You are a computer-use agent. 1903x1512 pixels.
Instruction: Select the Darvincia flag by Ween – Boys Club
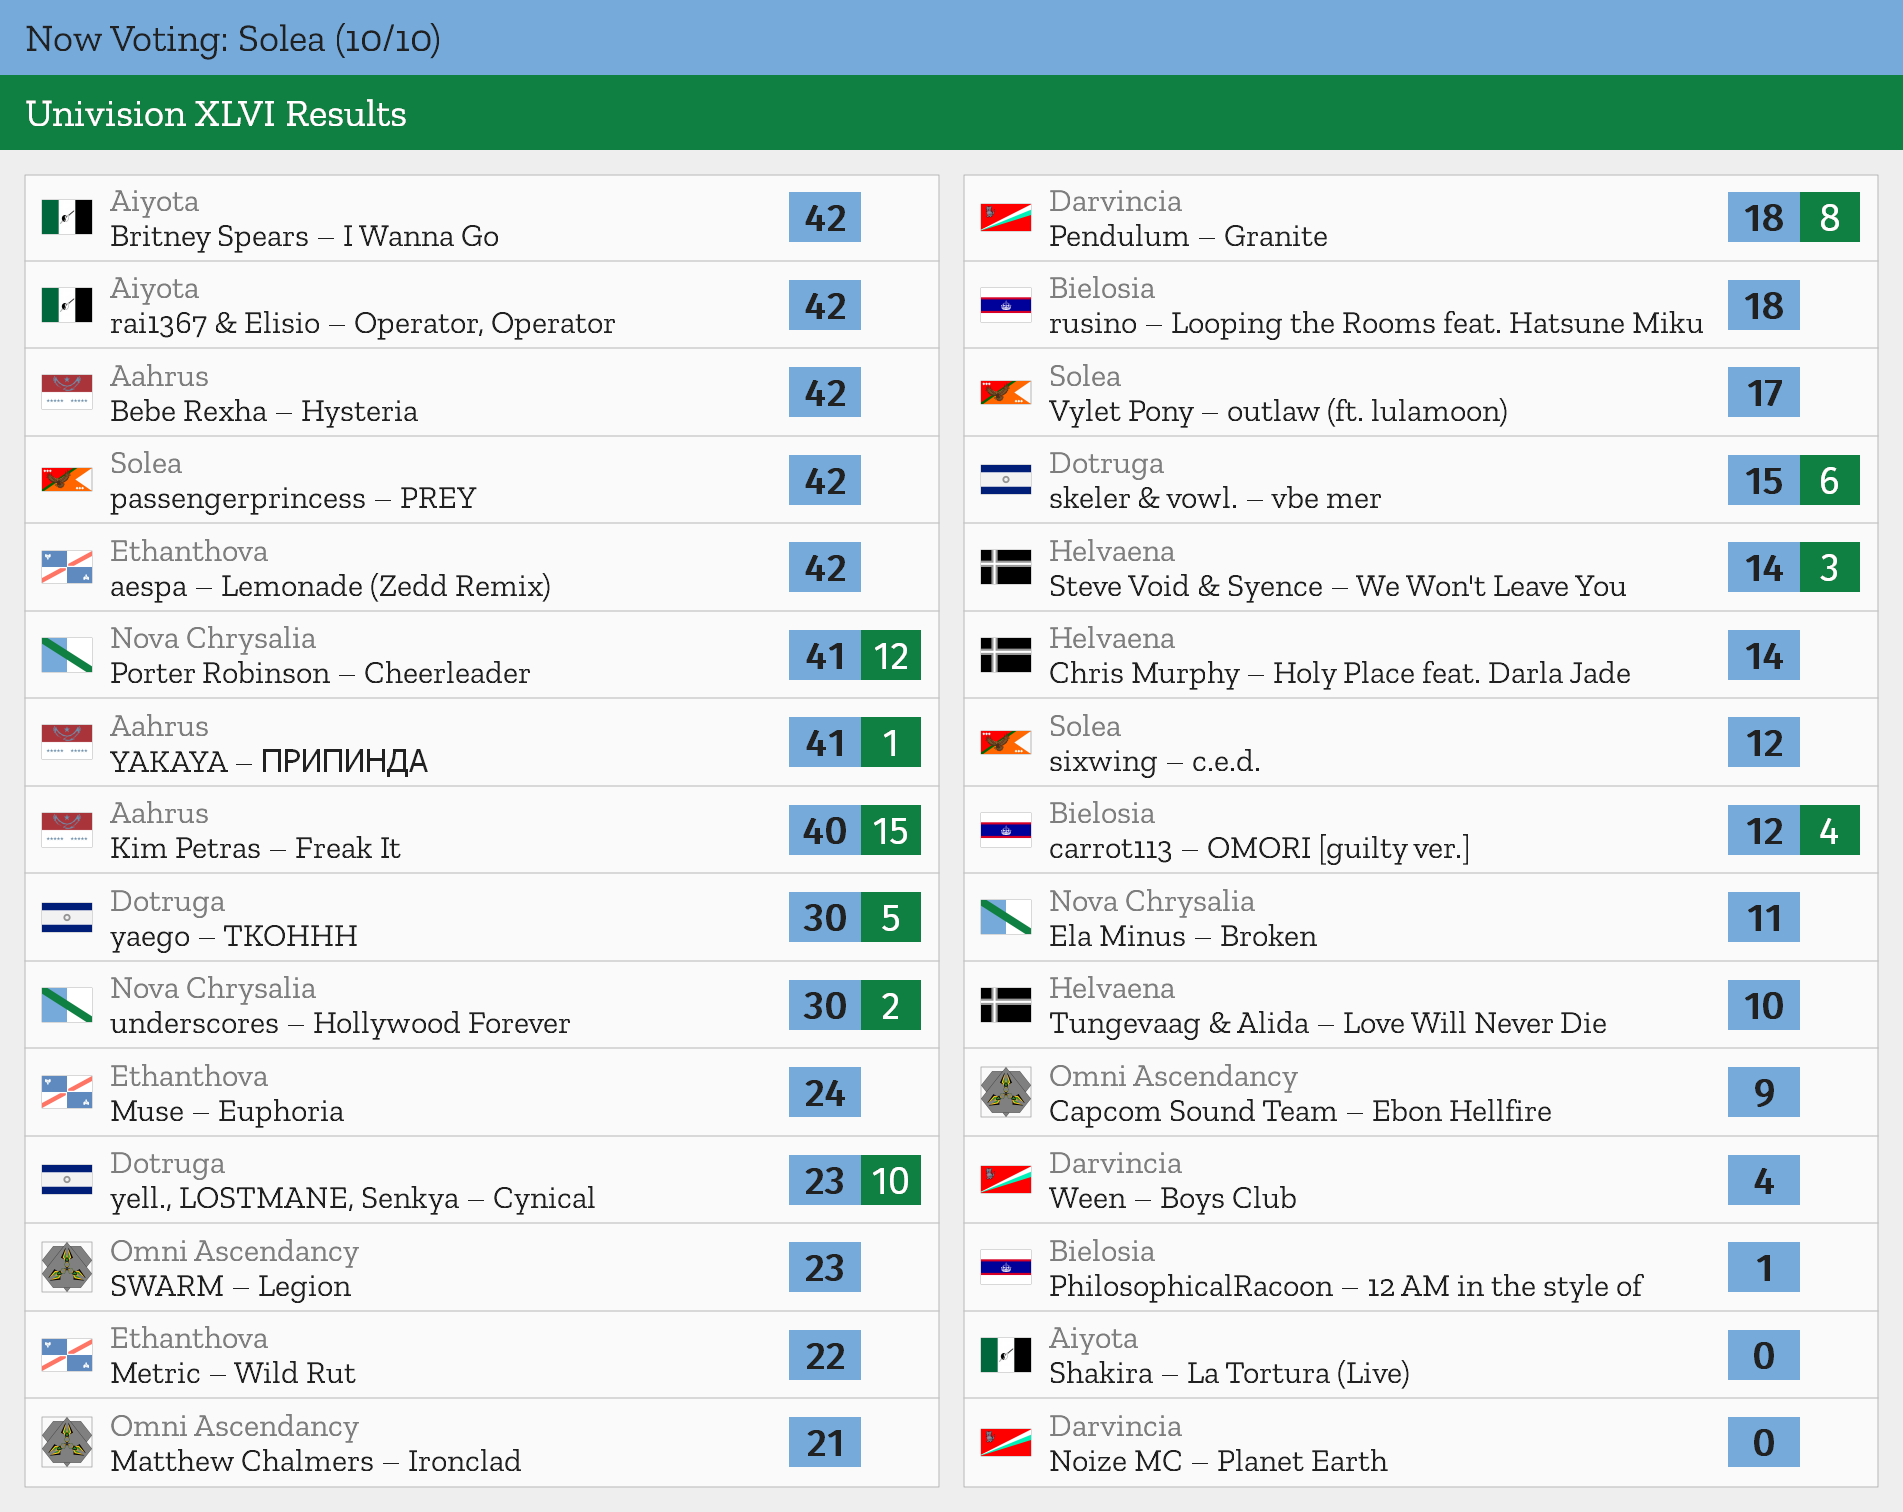coord(1006,1180)
